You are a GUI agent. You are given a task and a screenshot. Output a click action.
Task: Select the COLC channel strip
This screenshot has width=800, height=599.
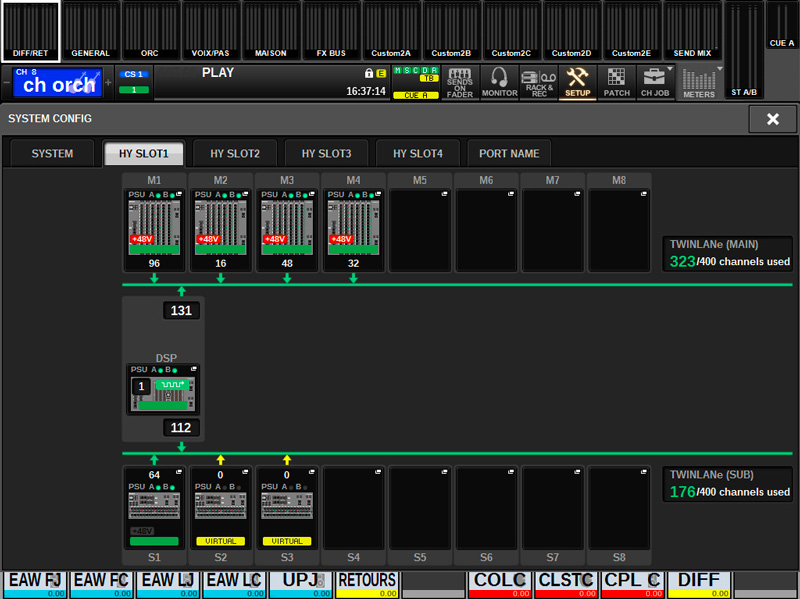pos(499,585)
